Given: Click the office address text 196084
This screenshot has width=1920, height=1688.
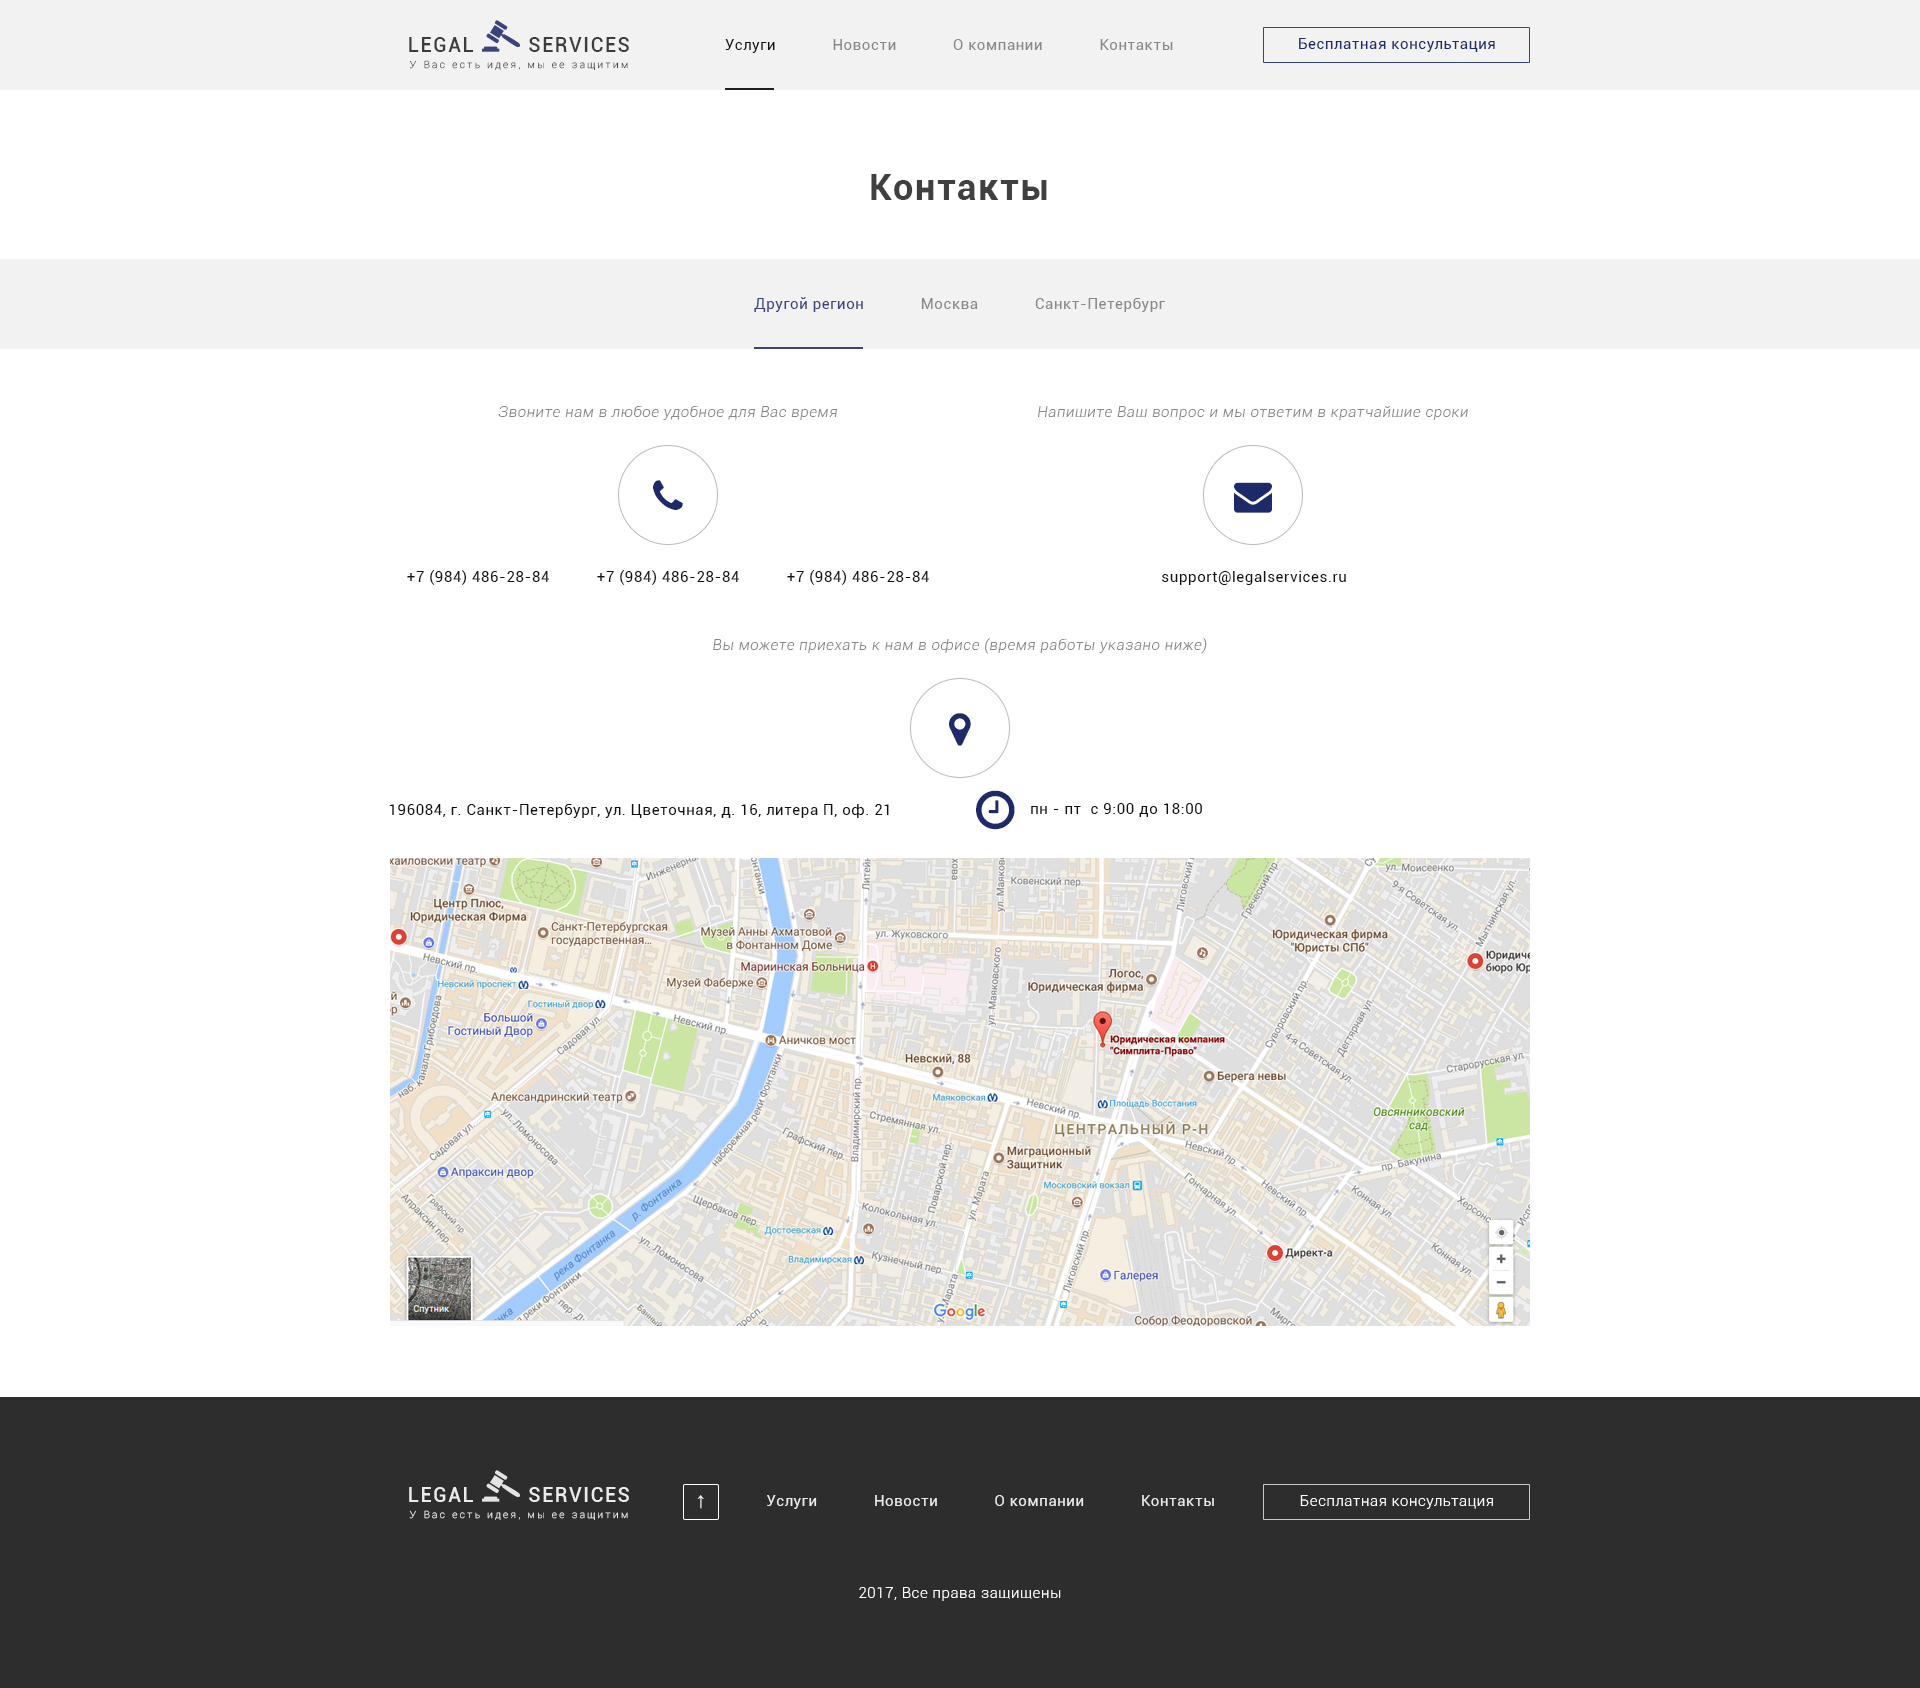Looking at the screenshot, I should [x=640, y=810].
